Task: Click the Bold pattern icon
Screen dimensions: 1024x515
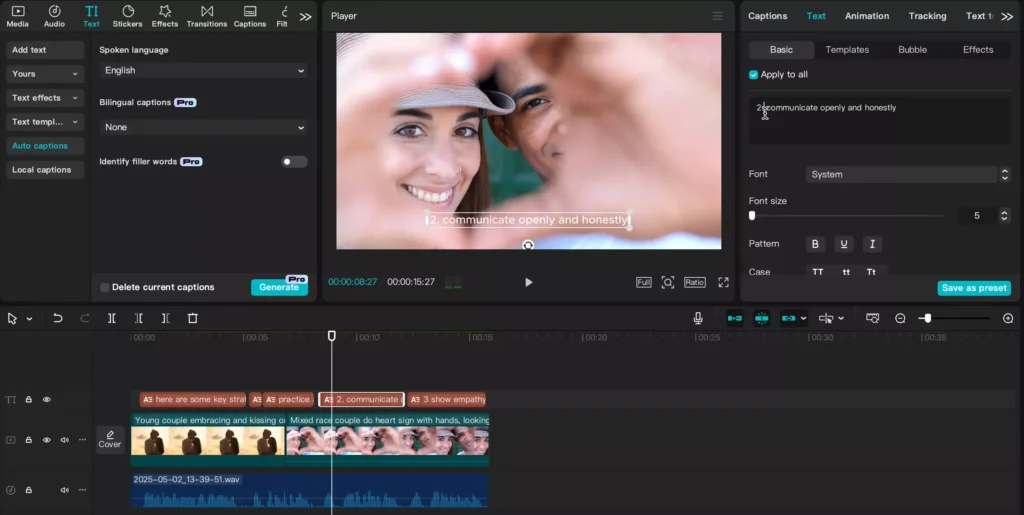Action: coord(815,244)
